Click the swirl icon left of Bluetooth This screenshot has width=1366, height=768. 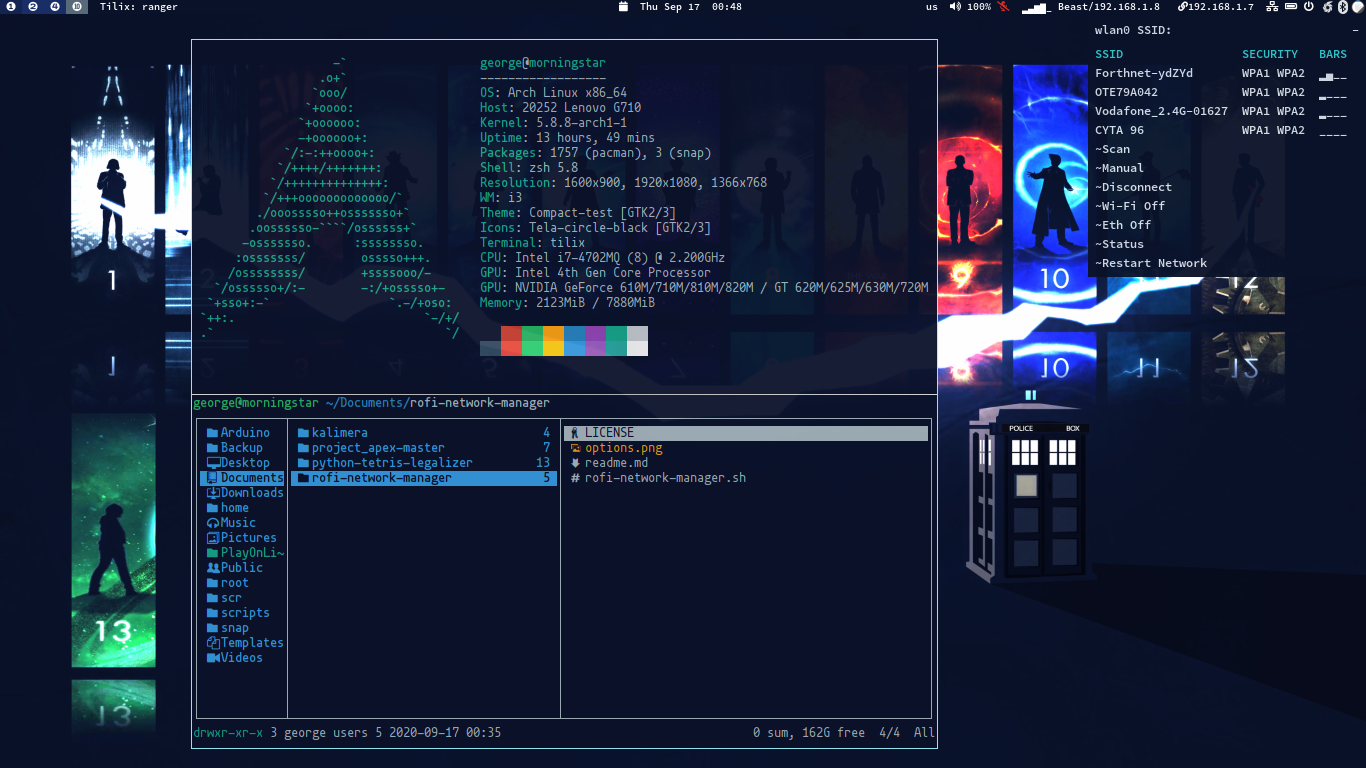[1327, 6]
